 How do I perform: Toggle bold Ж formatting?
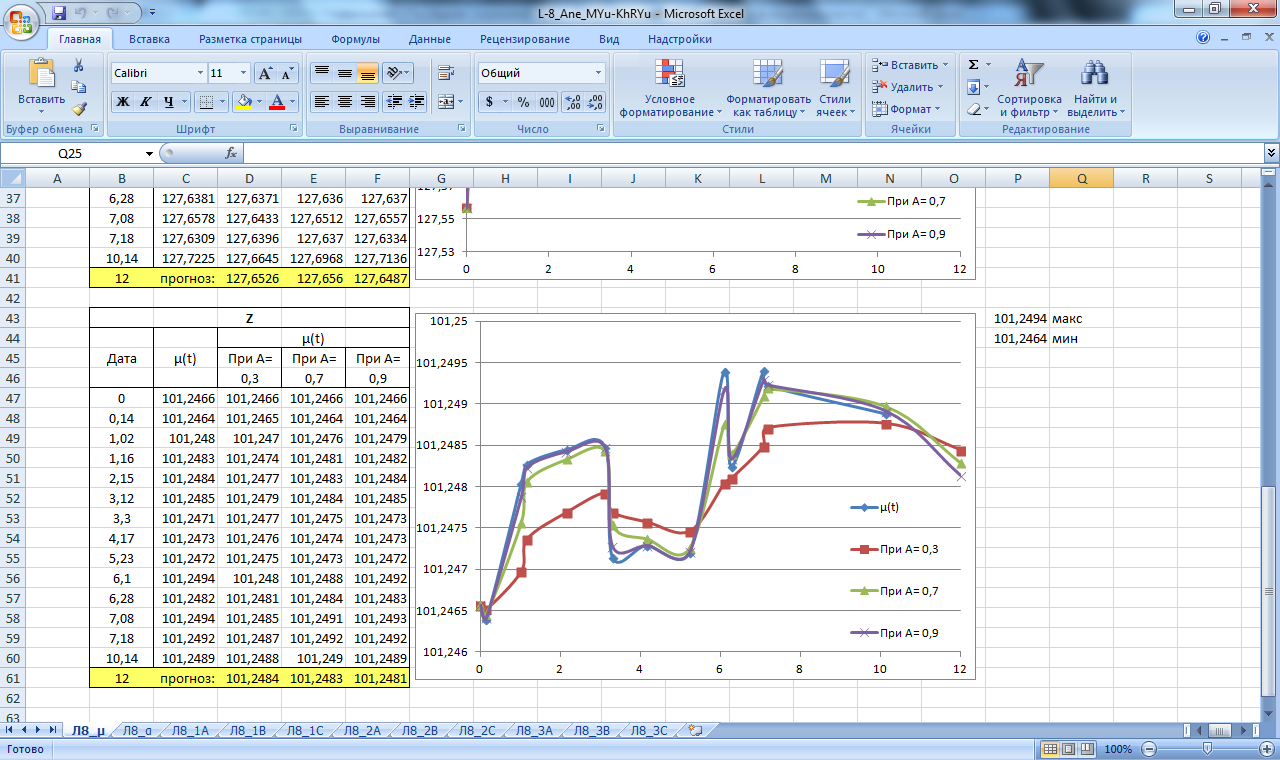(123, 101)
